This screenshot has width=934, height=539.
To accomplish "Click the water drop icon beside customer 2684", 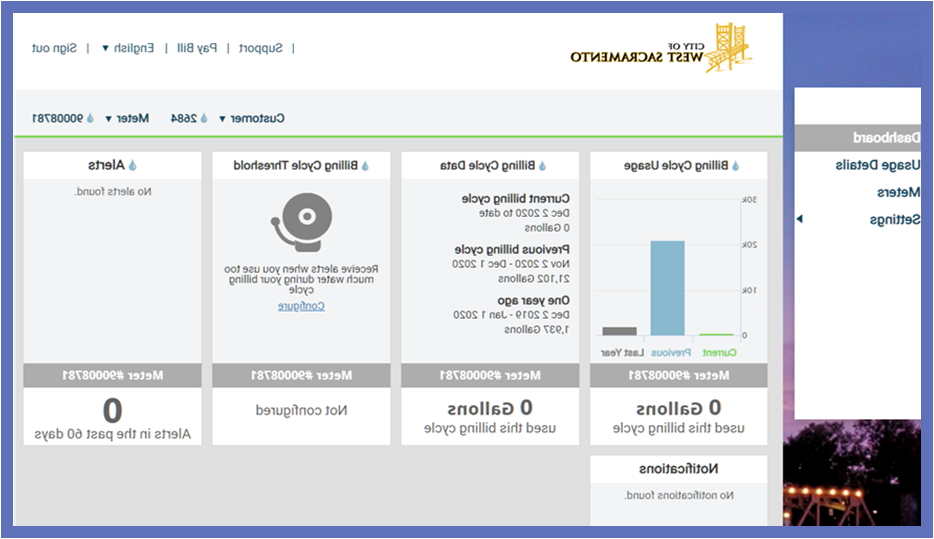I will (204, 118).
